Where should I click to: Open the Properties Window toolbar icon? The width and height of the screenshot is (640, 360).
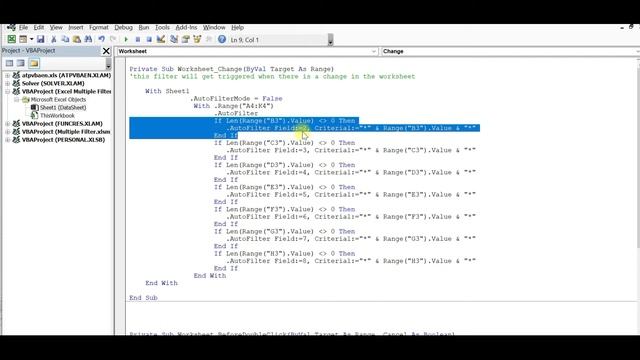(186, 39)
